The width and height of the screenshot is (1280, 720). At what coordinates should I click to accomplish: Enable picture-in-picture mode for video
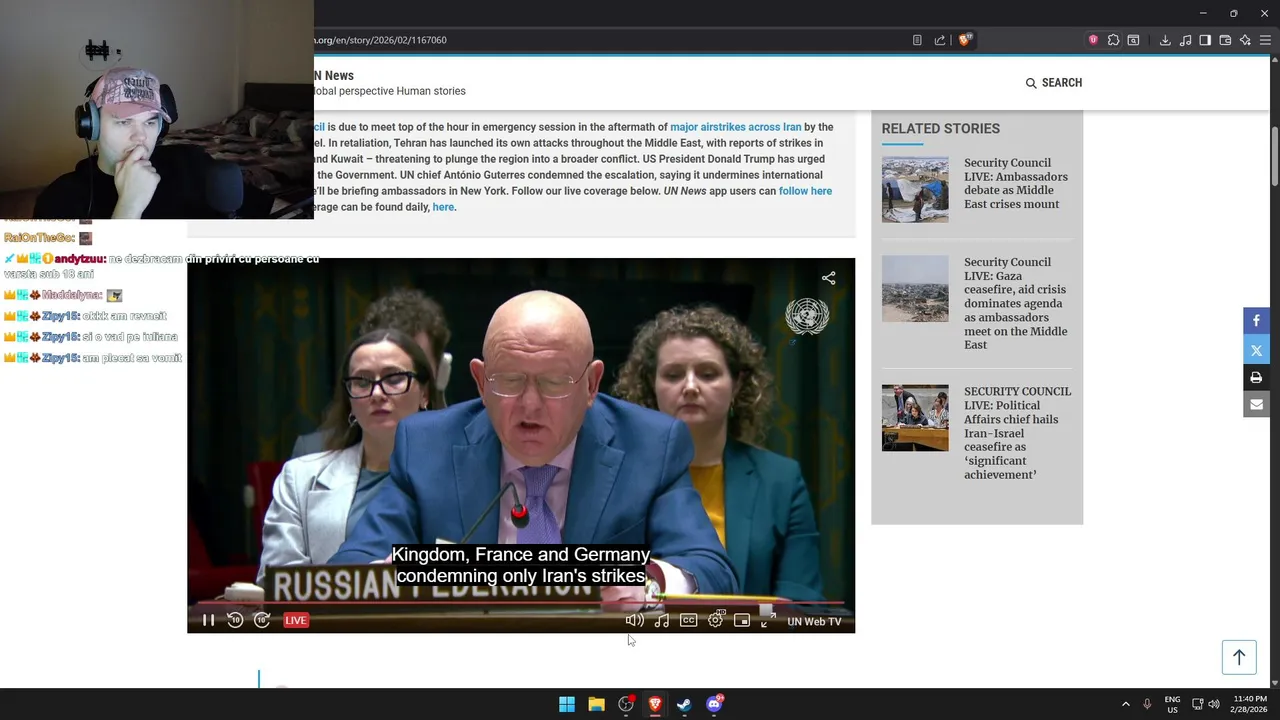pos(742,620)
